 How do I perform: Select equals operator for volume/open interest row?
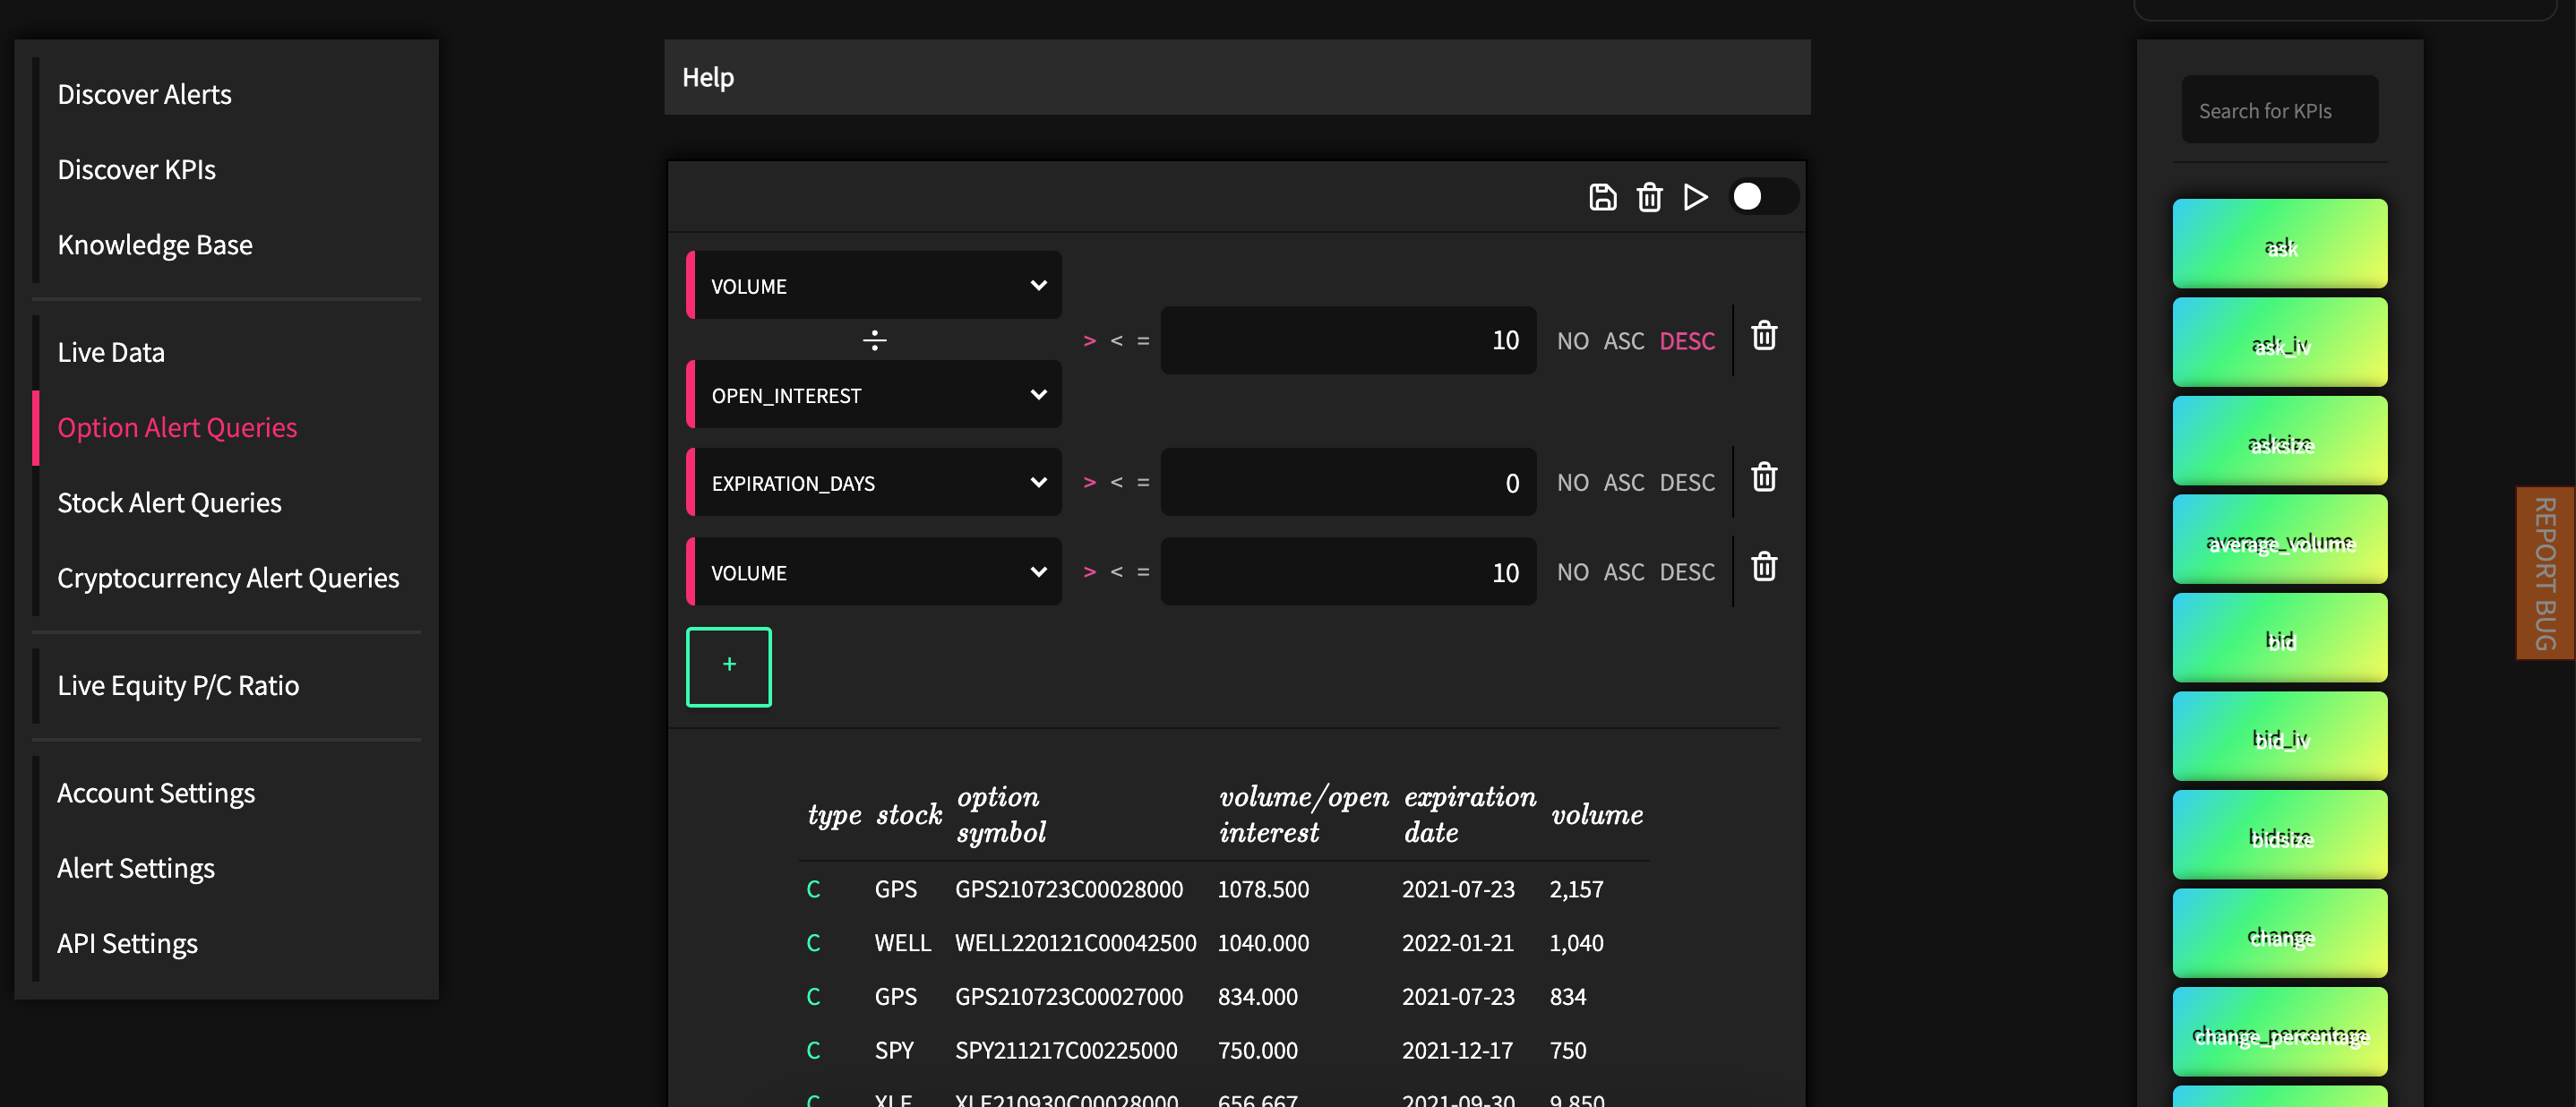click(x=1143, y=341)
